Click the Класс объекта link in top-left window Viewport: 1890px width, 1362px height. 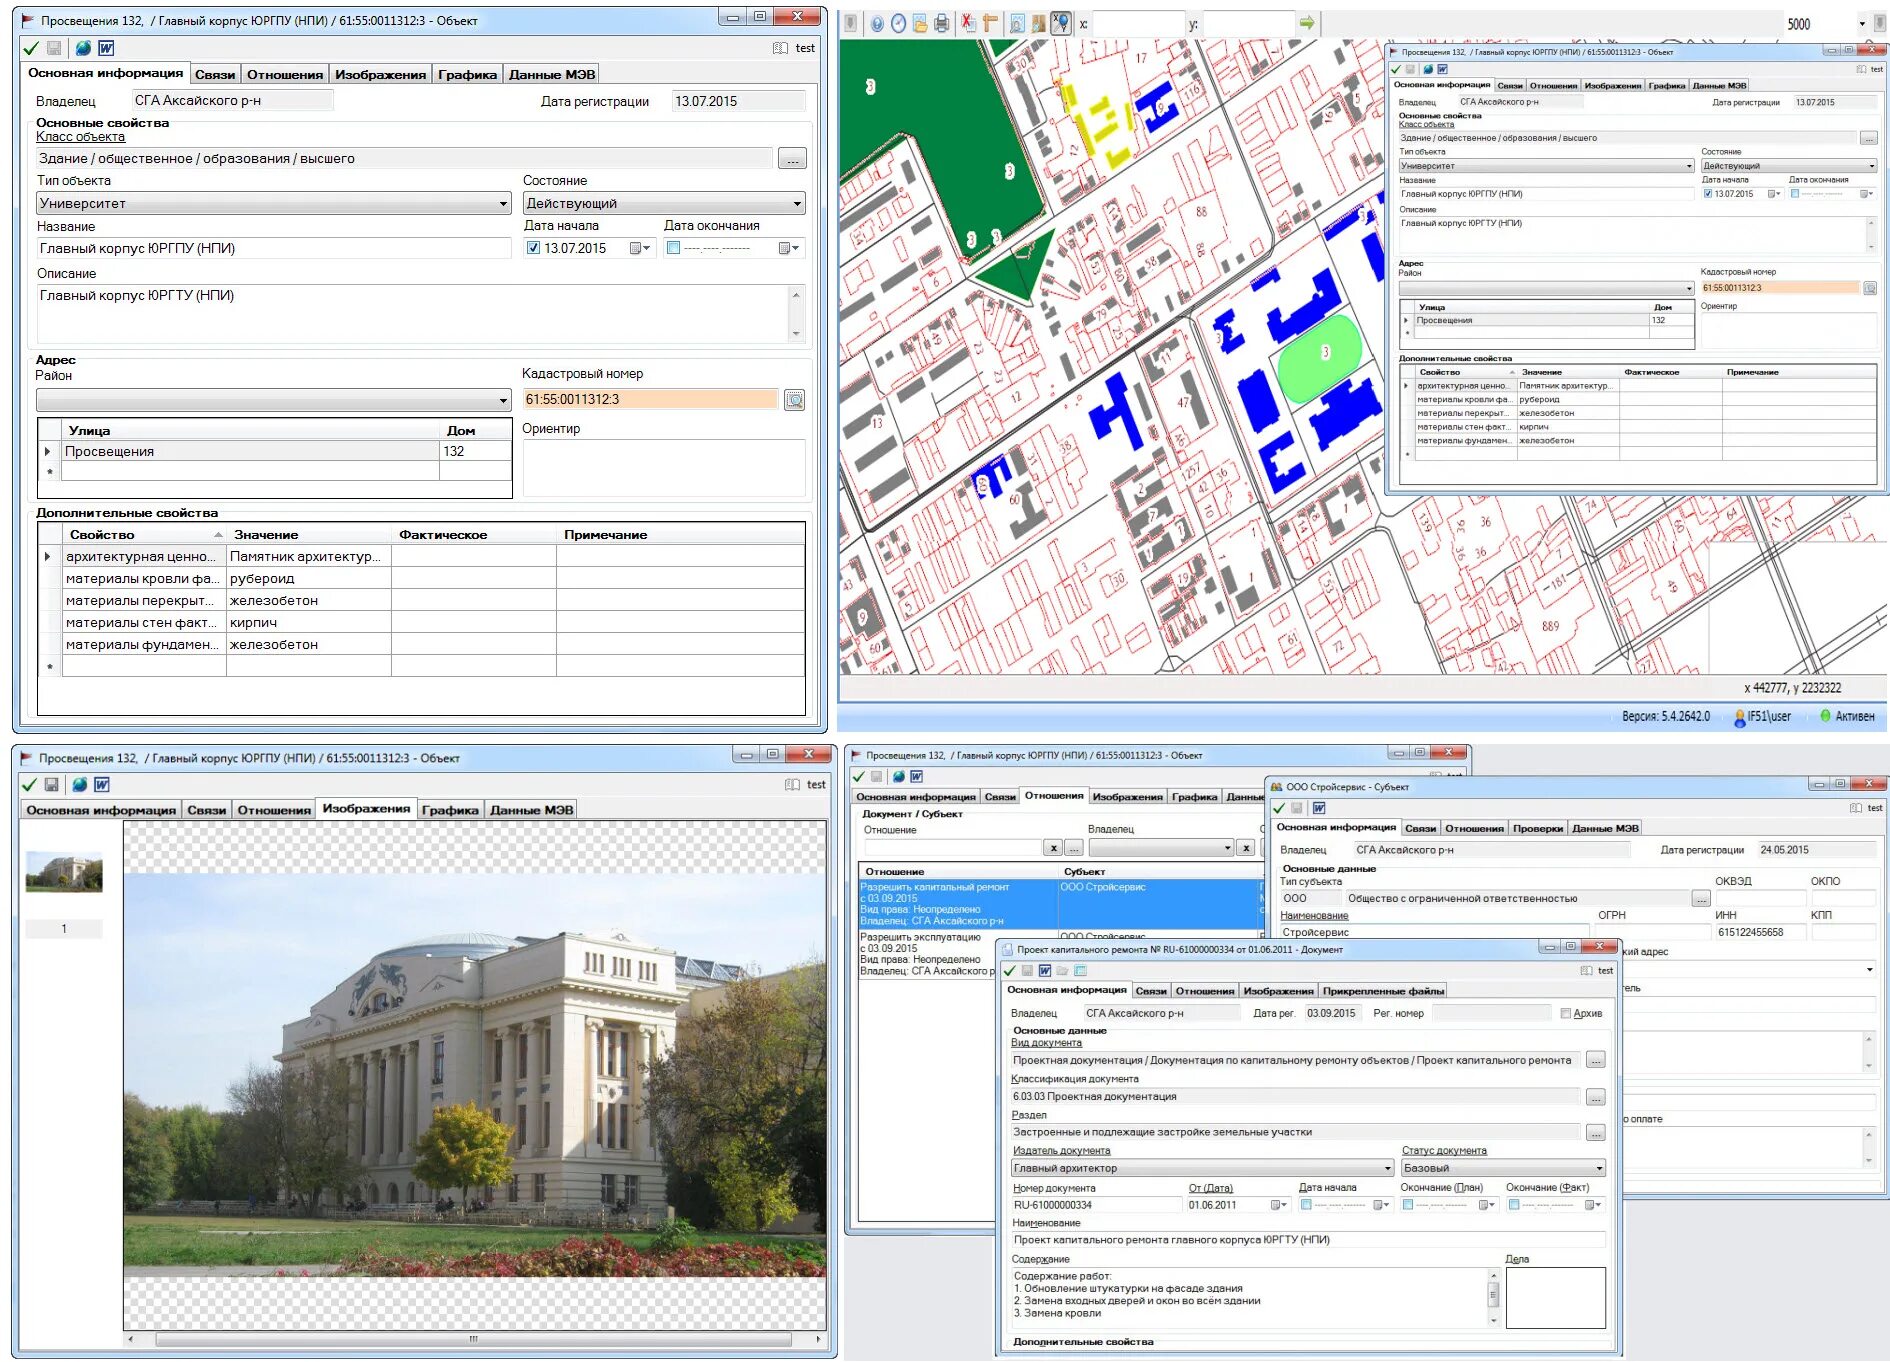81,137
